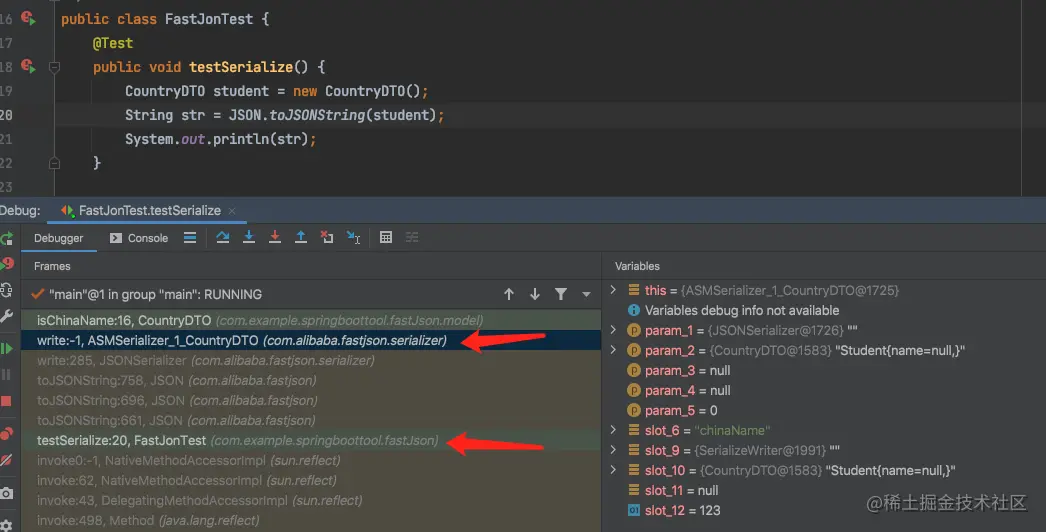Click the Toggle auto-test icon
This screenshot has height=532, width=1046.
click(7, 290)
